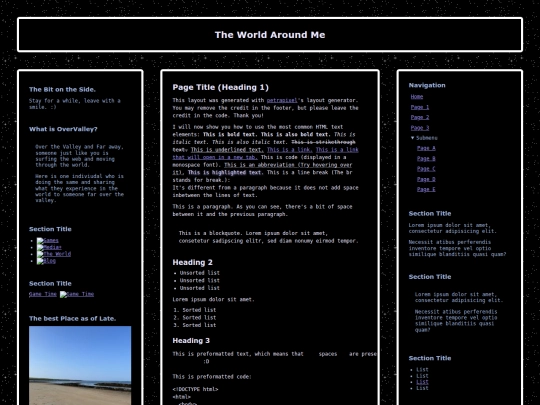The height and width of the screenshot is (405, 540).
Task: Click the site title "The World Around Me"
Action: (270, 35)
